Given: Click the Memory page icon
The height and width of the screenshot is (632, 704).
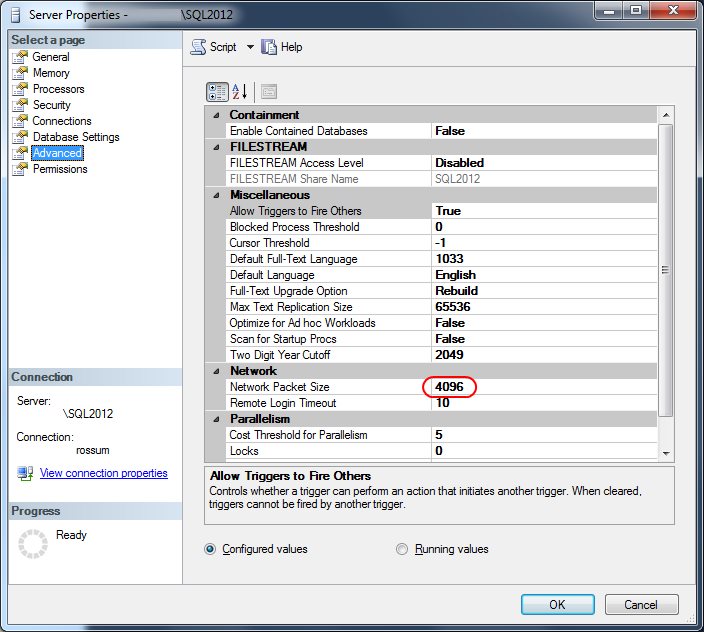Looking at the screenshot, I should pos(20,73).
